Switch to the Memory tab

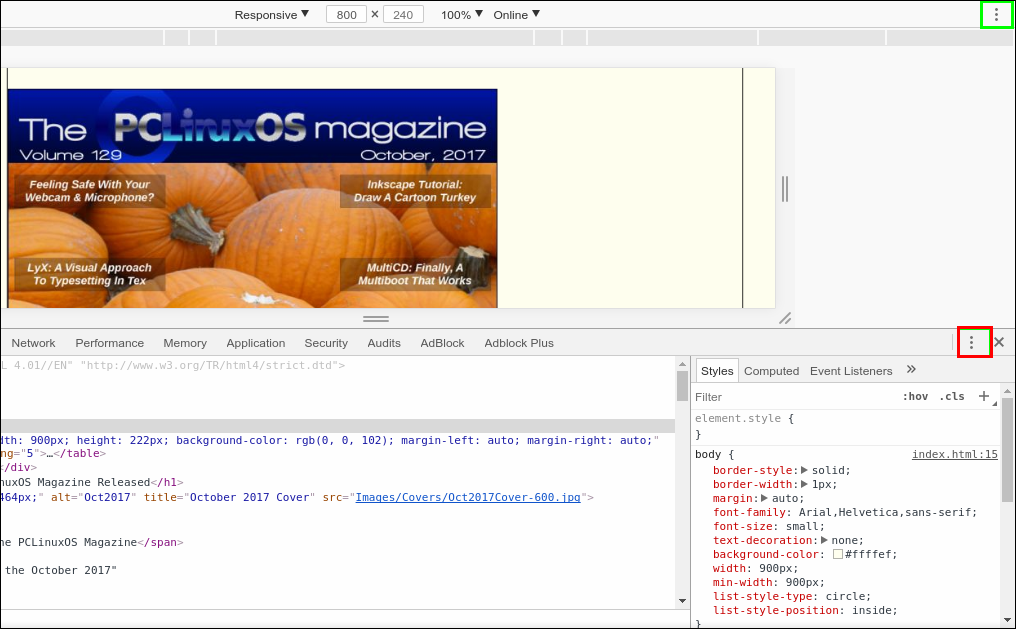185,343
